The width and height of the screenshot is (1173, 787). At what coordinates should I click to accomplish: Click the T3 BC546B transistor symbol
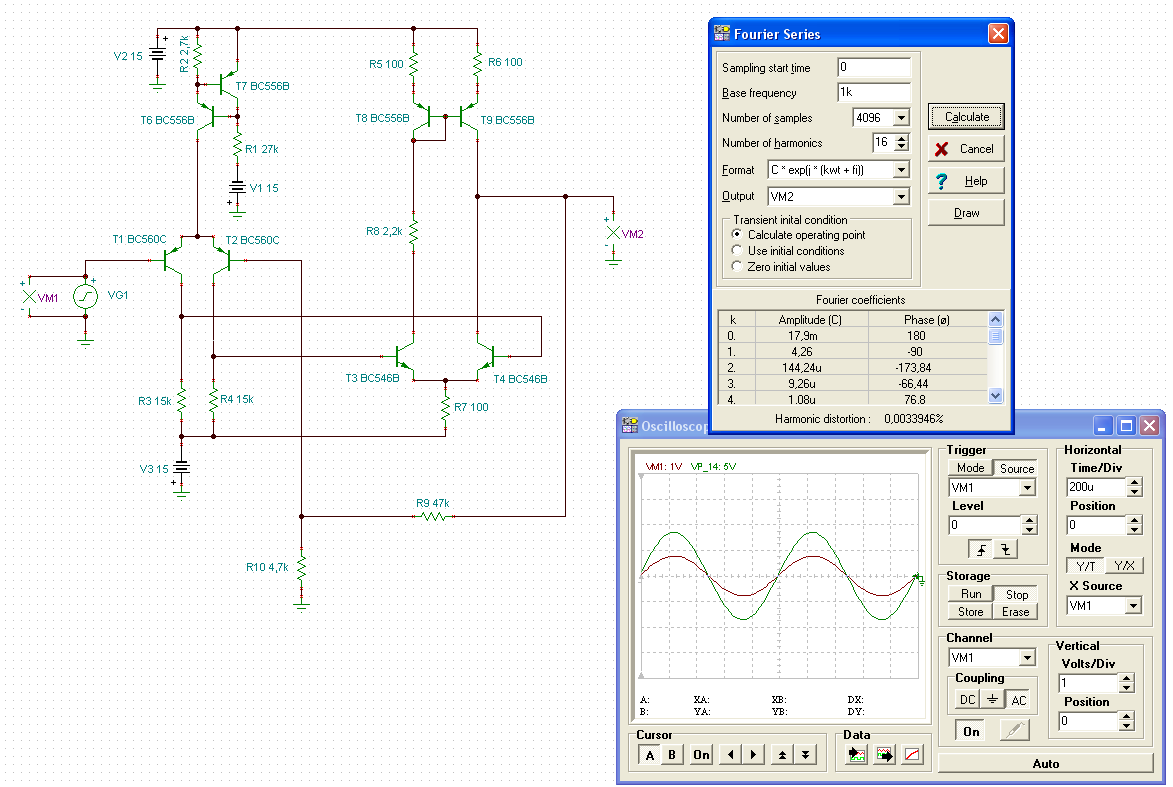[402, 356]
